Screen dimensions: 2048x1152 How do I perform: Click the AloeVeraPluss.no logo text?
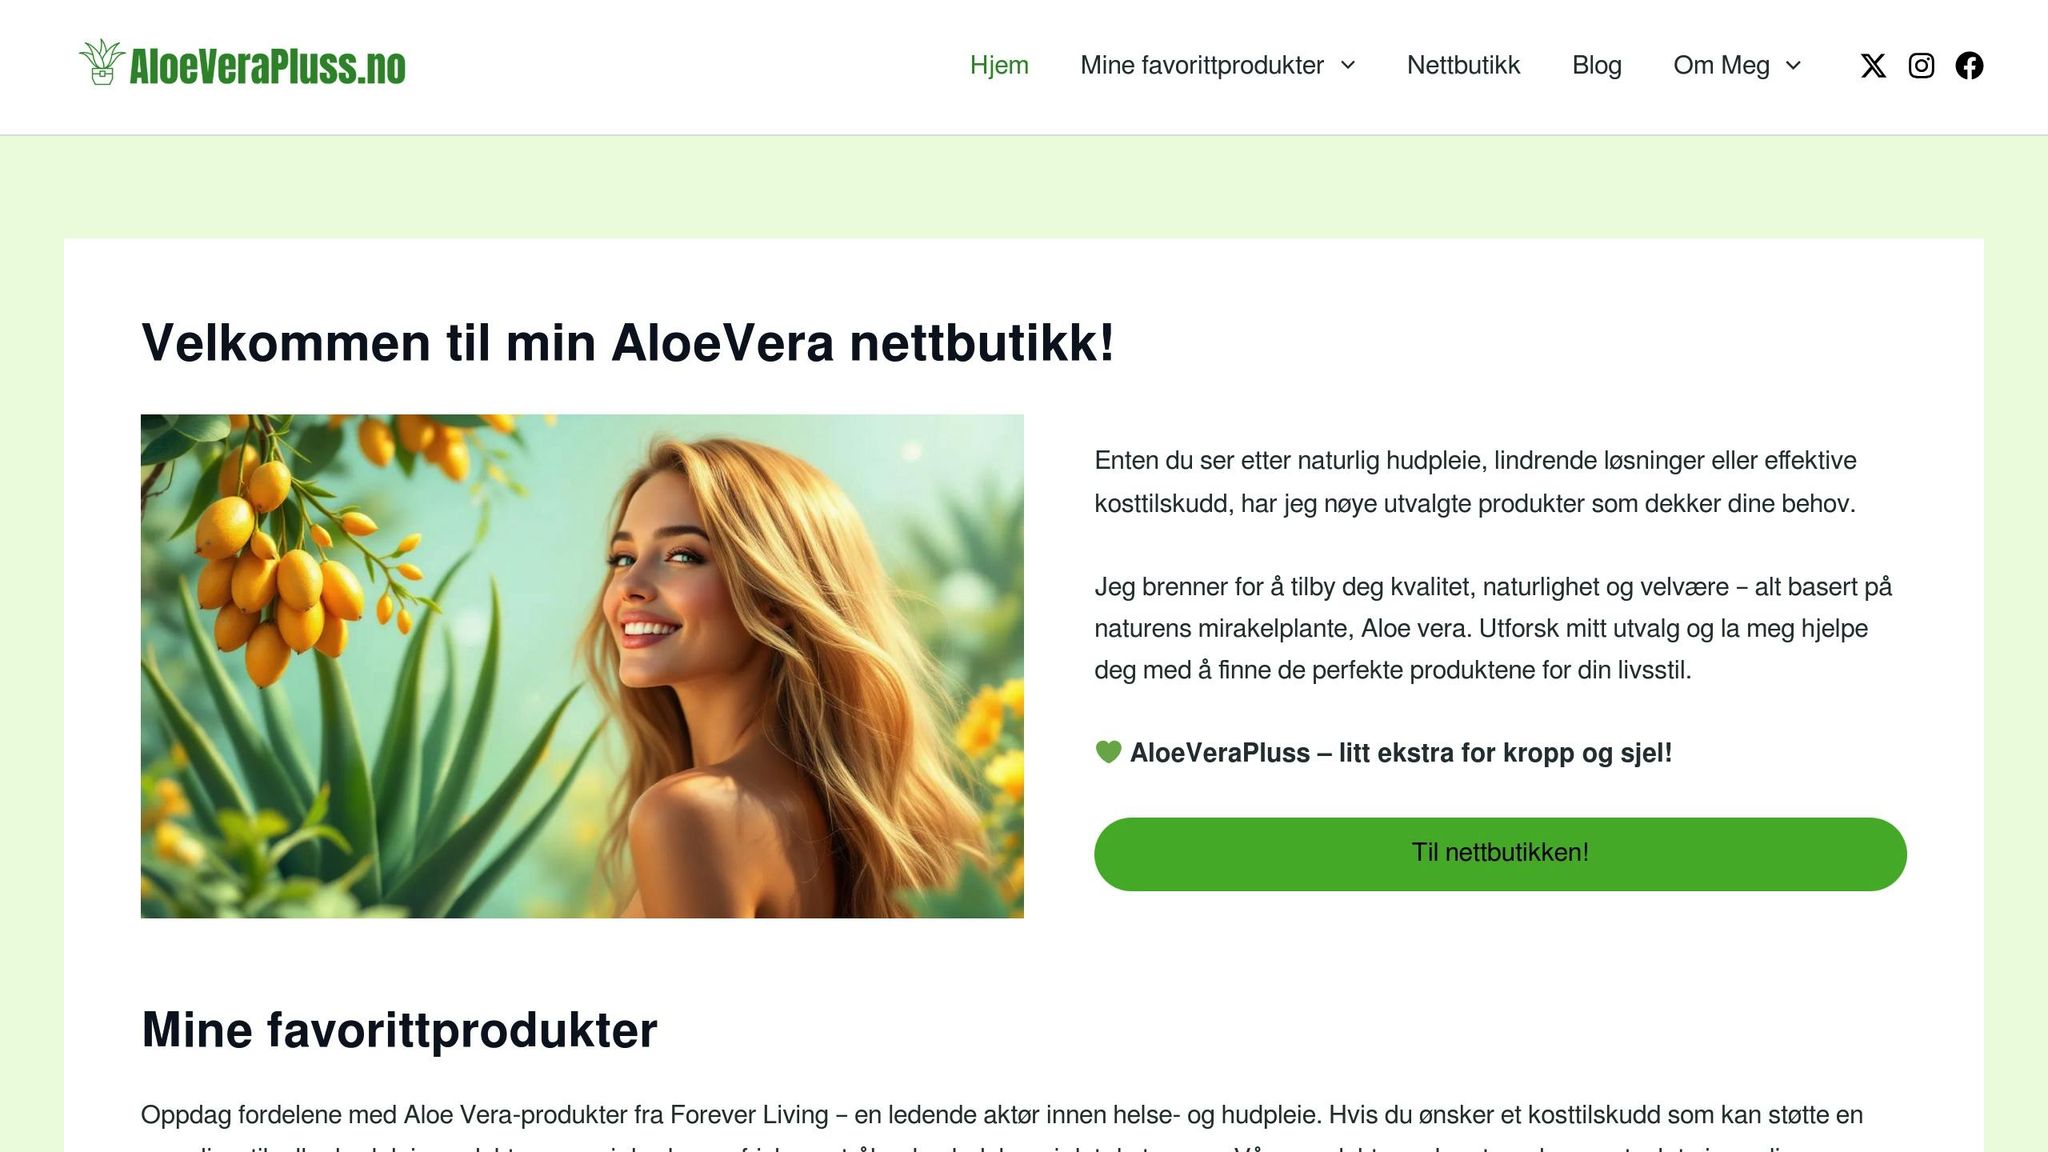coord(267,67)
